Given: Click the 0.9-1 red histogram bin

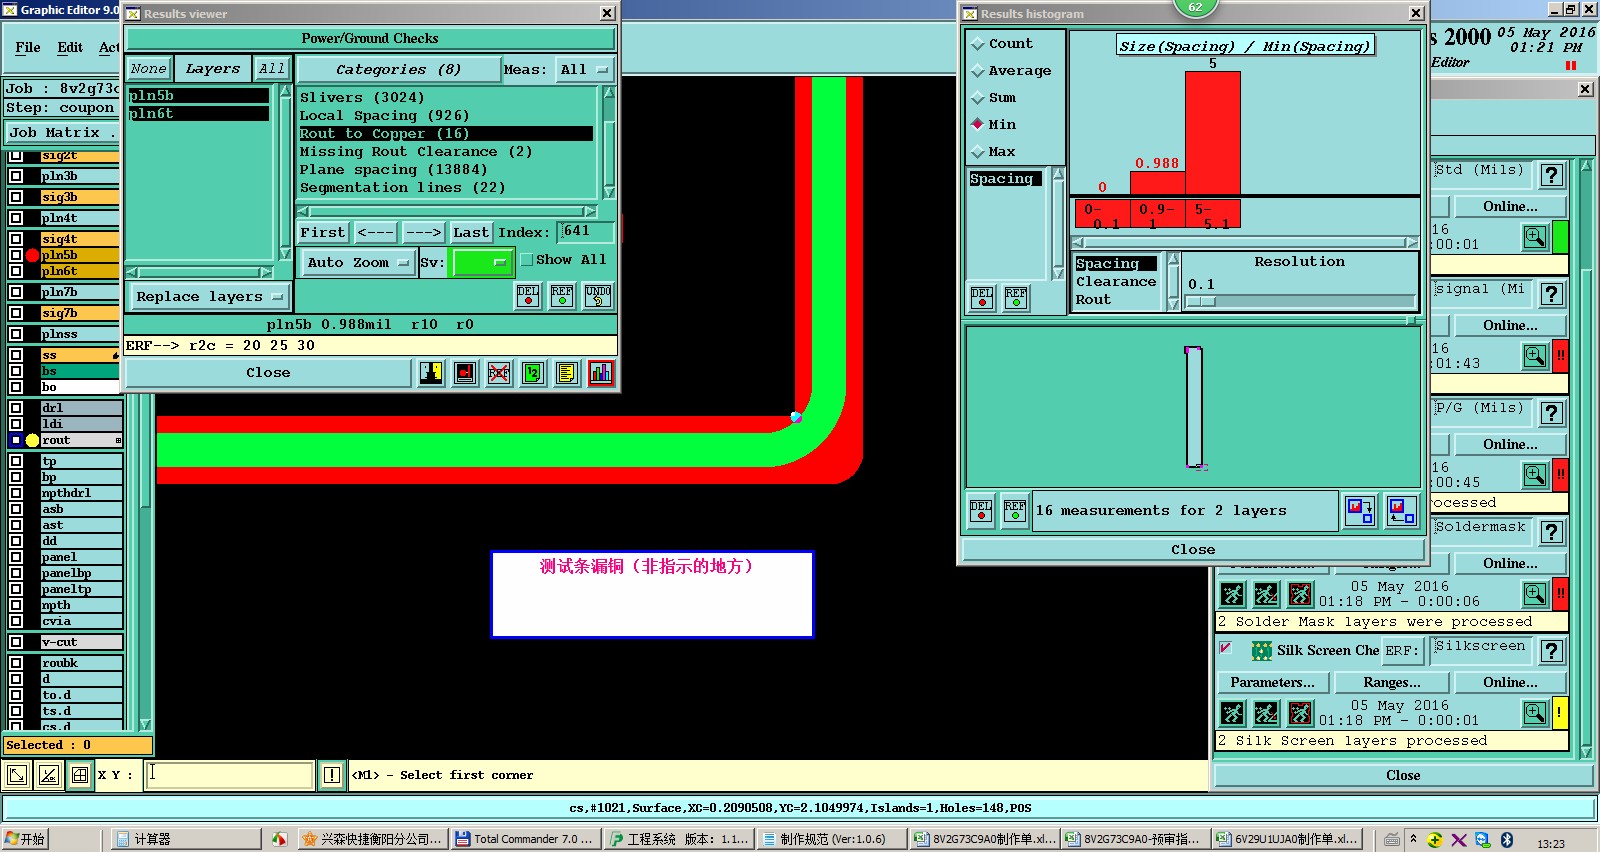Looking at the screenshot, I should pyautogui.click(x=1158, y=214).
